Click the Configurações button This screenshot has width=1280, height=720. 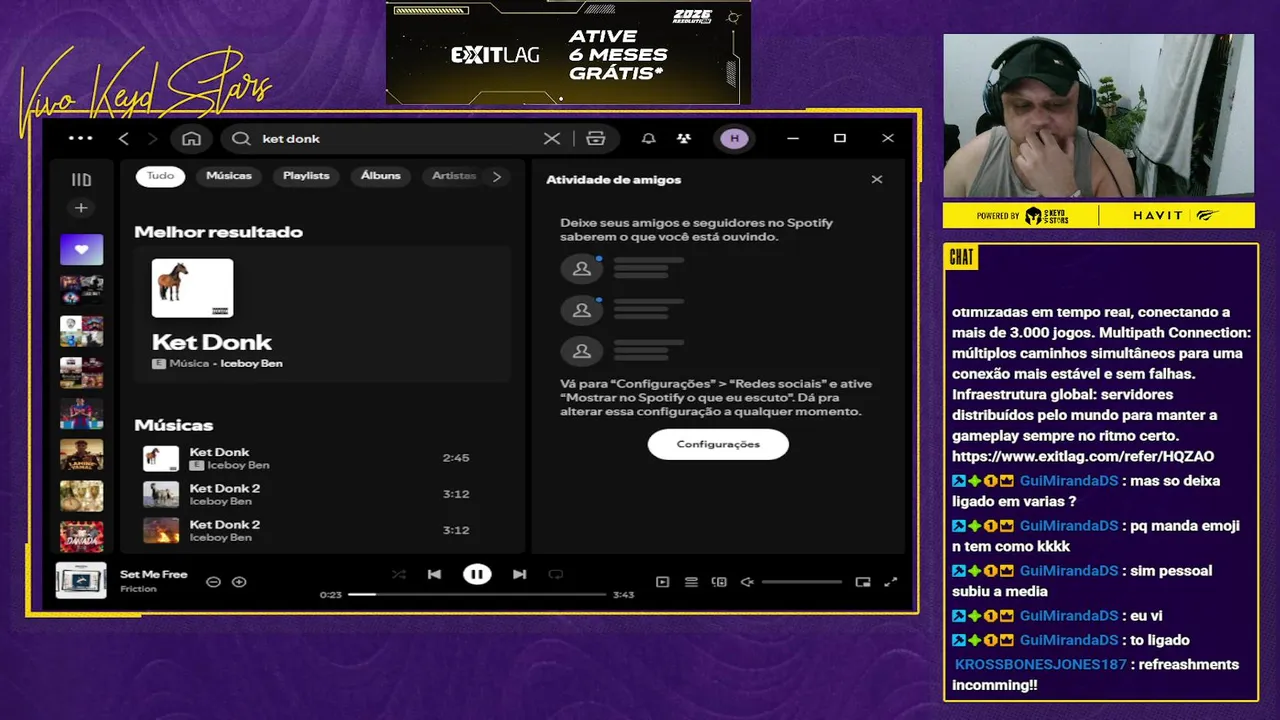(x=718, y=444)
